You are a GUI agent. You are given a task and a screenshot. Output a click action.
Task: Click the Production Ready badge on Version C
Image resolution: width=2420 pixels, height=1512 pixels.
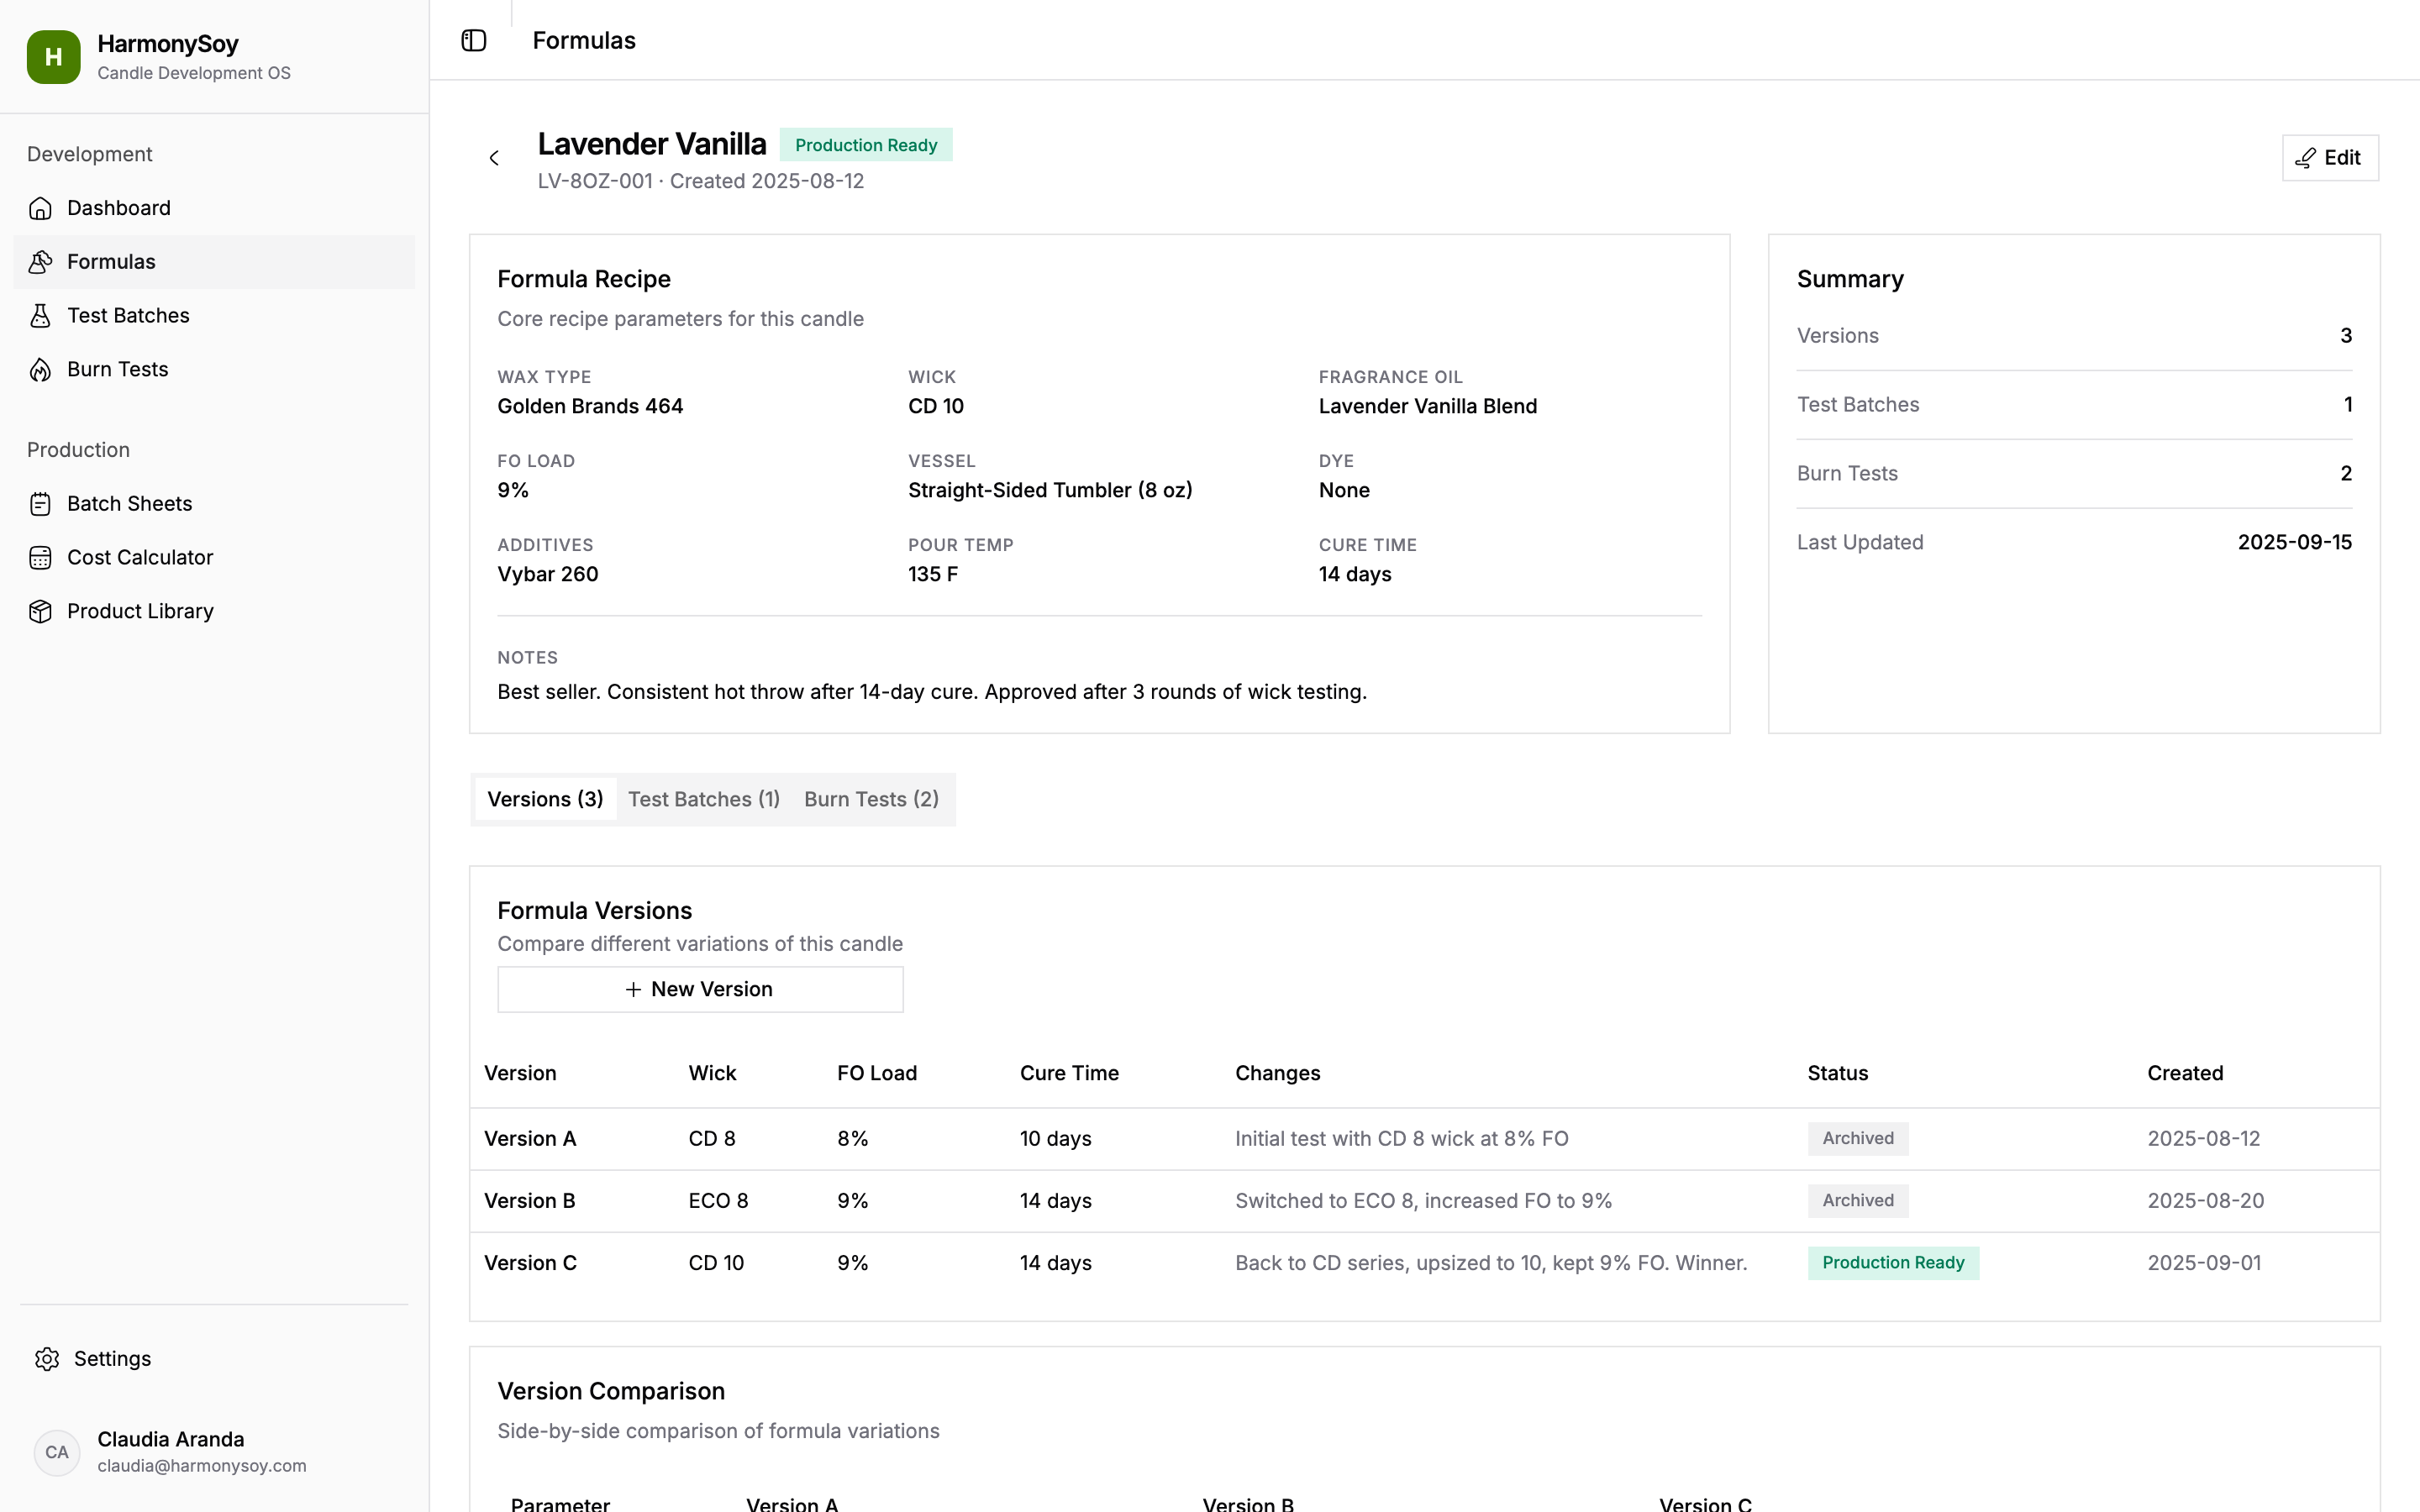click(1892, 1263)
